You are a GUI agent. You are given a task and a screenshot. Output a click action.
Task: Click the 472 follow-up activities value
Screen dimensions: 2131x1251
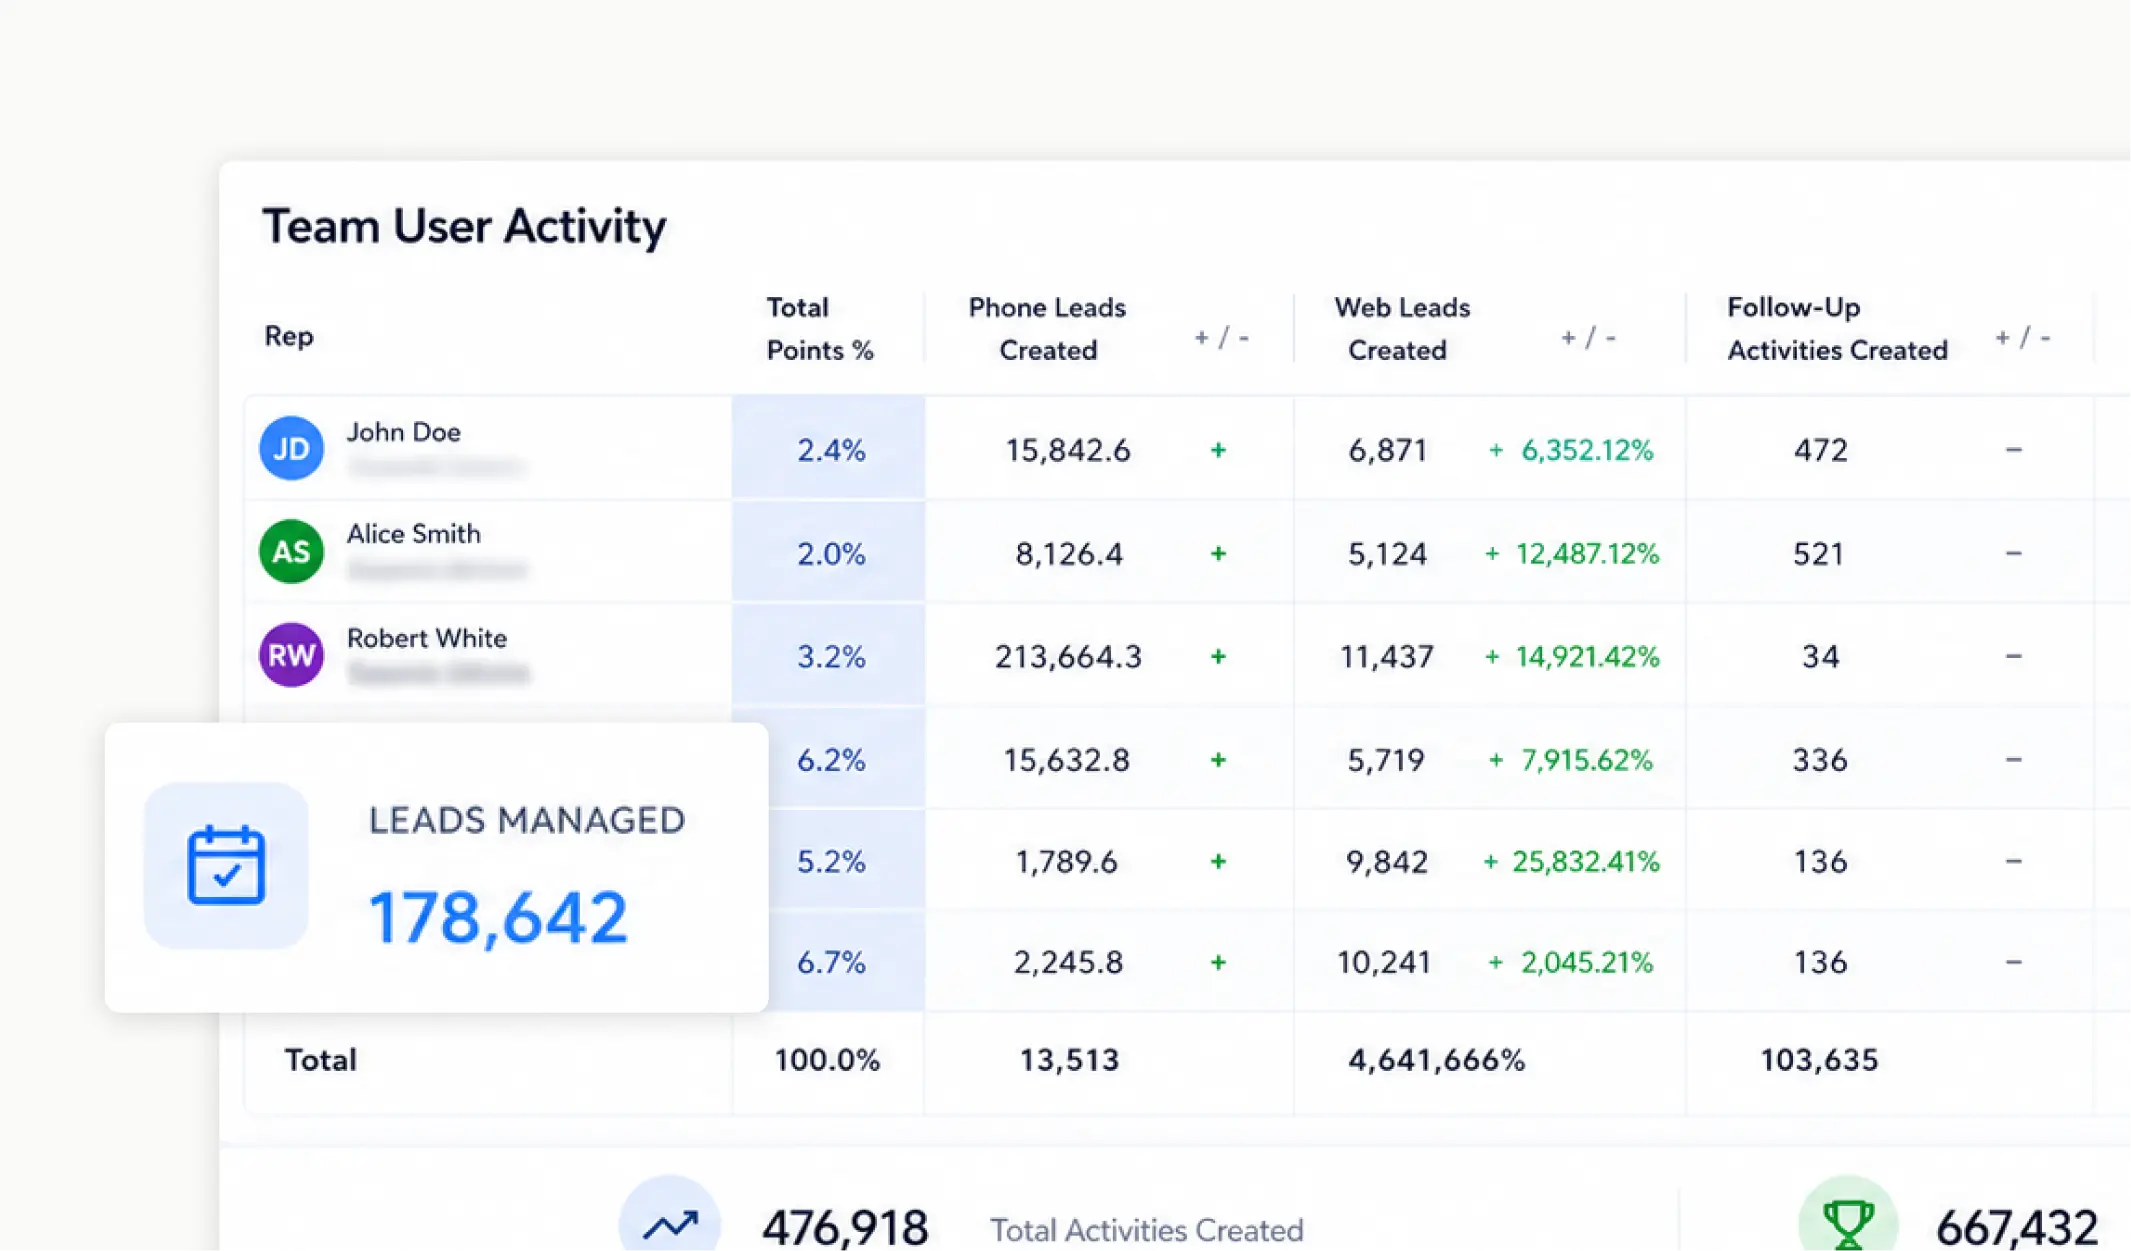point(1820,450)
